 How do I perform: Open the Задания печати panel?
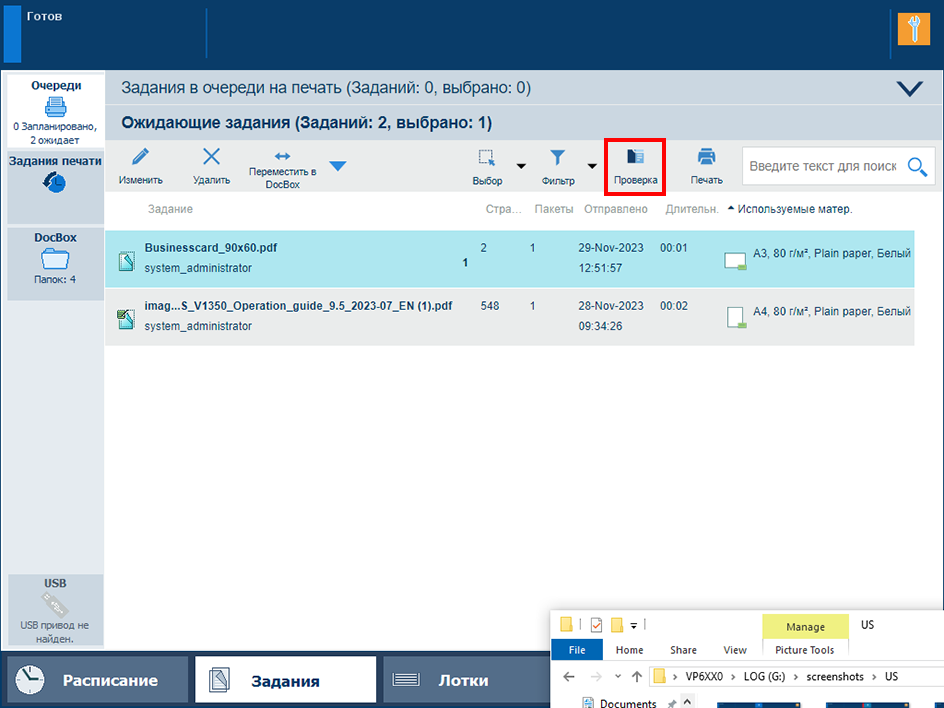55,187
